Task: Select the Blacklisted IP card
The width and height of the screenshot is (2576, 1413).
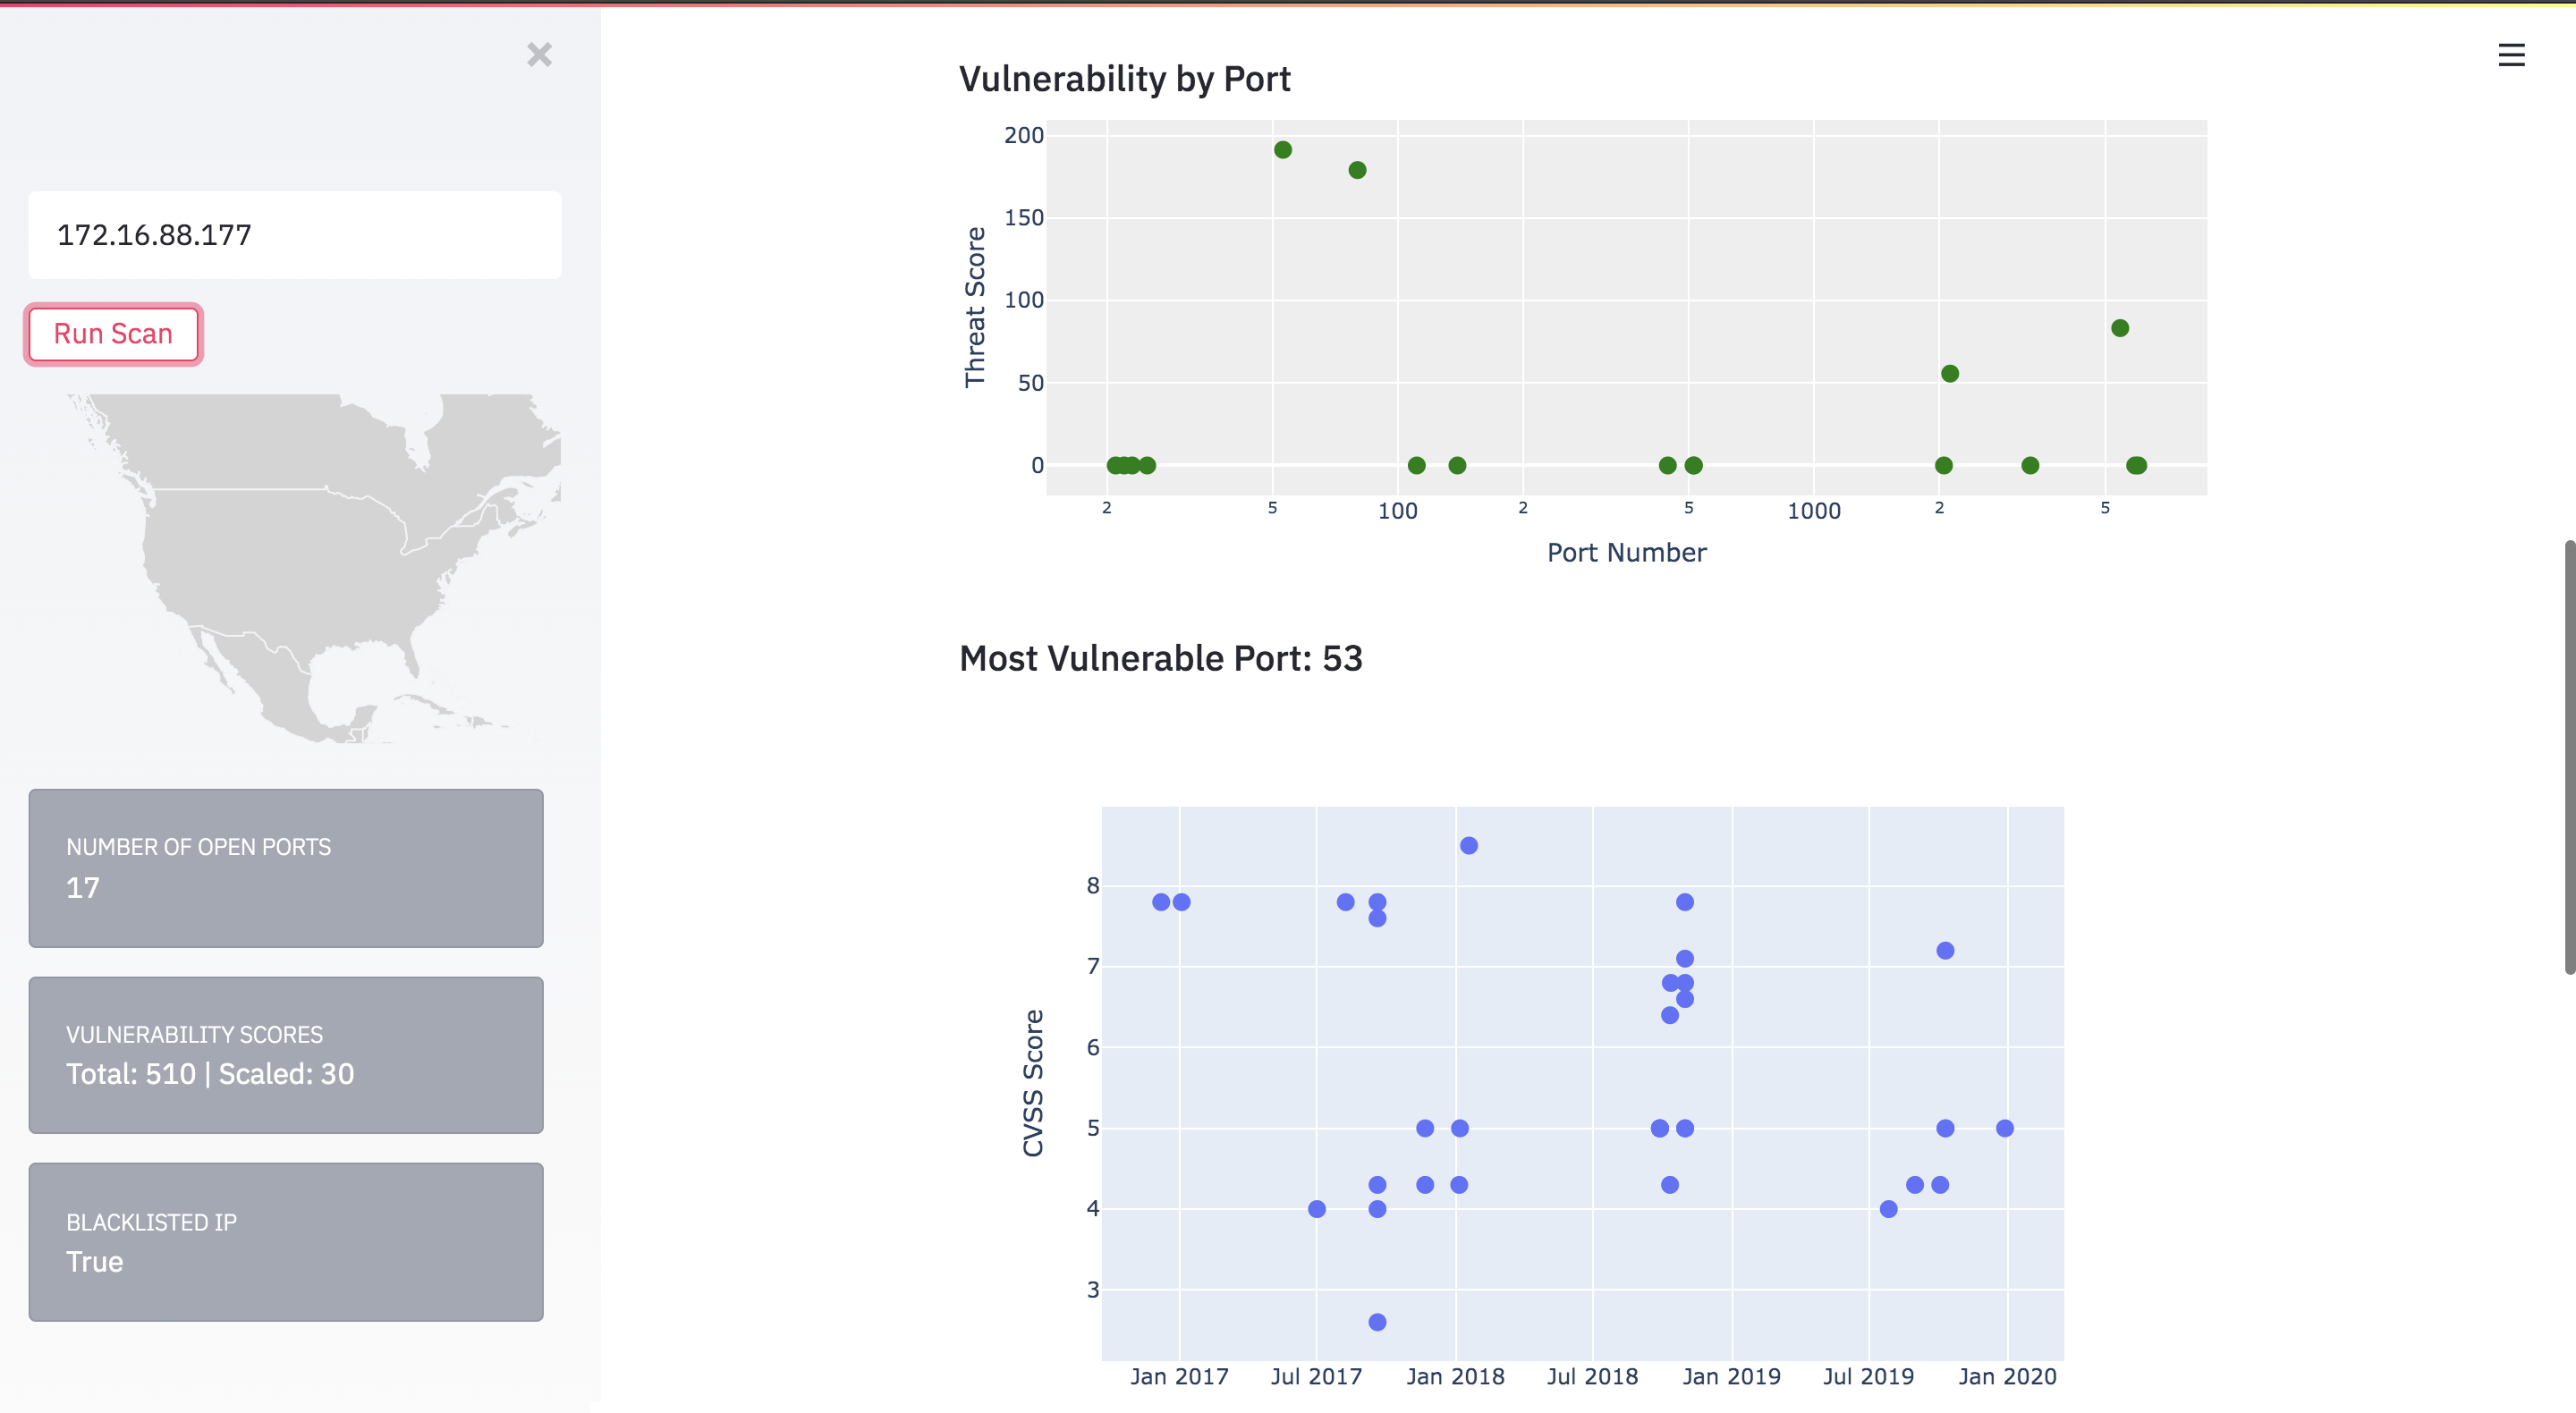Action: point(286,1242)
